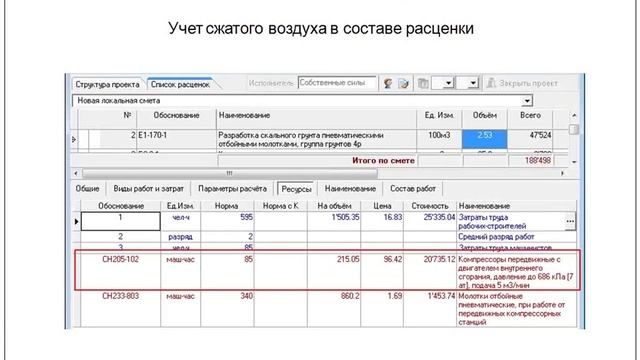Click the Норма value 595 cell
The width and height of the screenshot is (640, 360).
pos(227,221)
